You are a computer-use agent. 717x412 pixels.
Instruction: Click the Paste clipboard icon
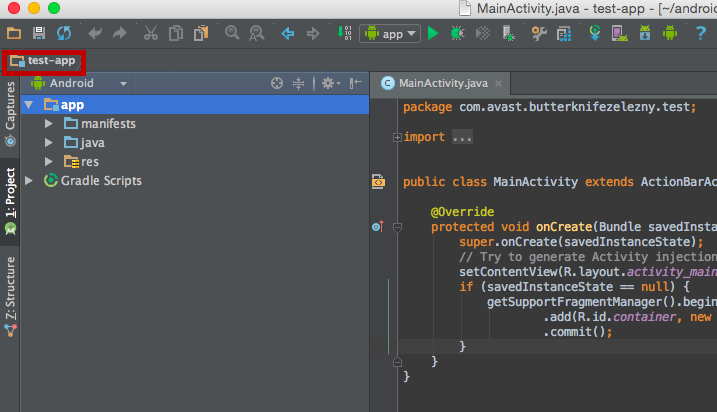click(x=201, y=33)
